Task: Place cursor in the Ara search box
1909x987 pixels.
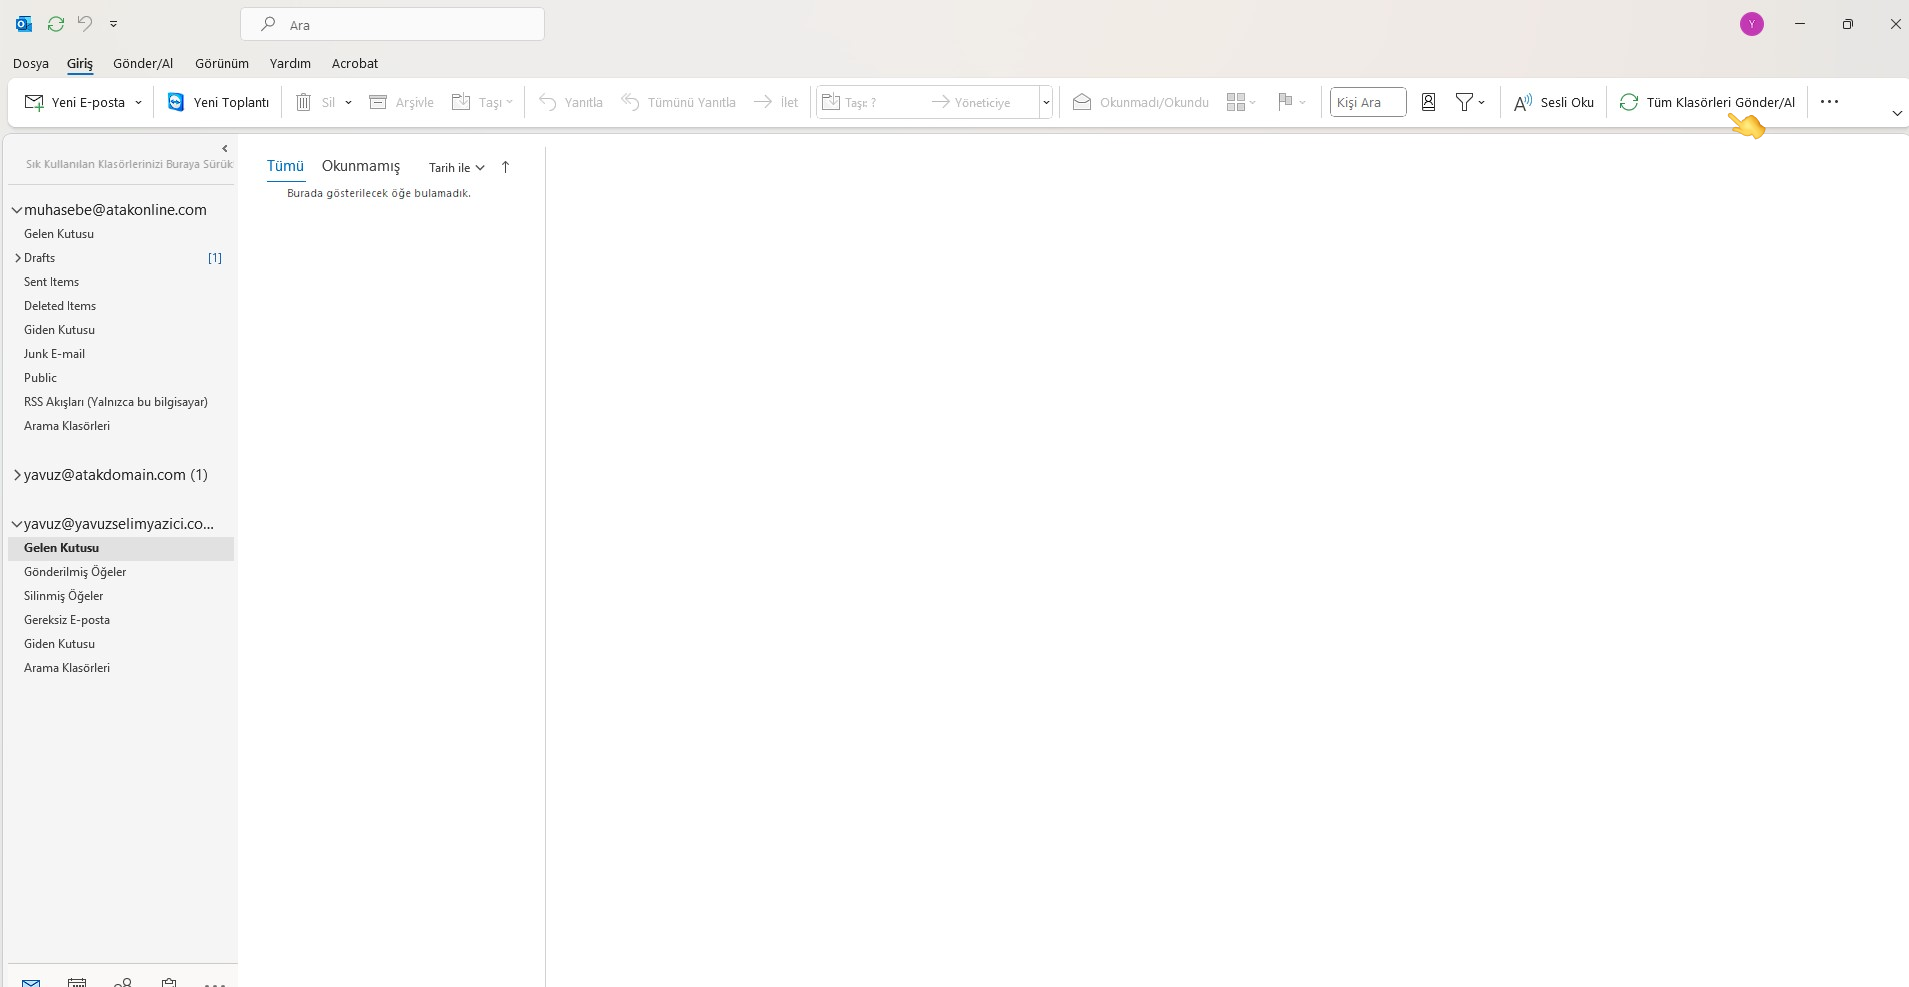Action: tap(394, 23)
